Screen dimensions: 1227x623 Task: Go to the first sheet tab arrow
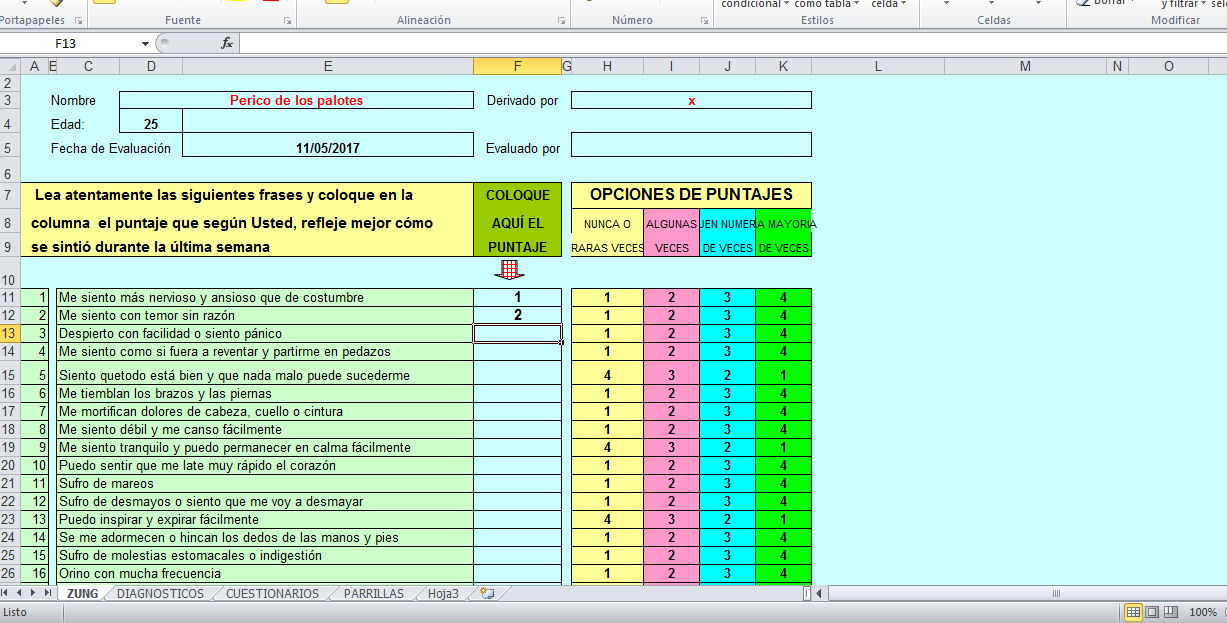point(7,593)
